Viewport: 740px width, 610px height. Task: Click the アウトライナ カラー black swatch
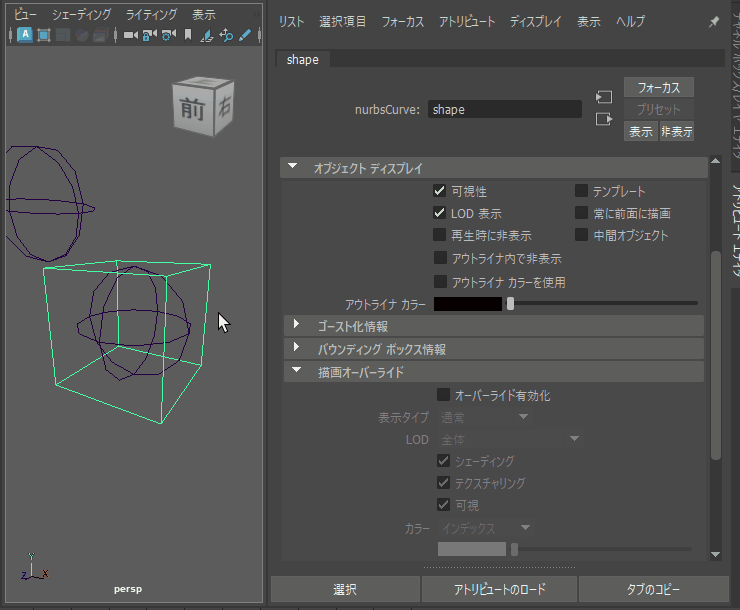(x=468, y=303)
